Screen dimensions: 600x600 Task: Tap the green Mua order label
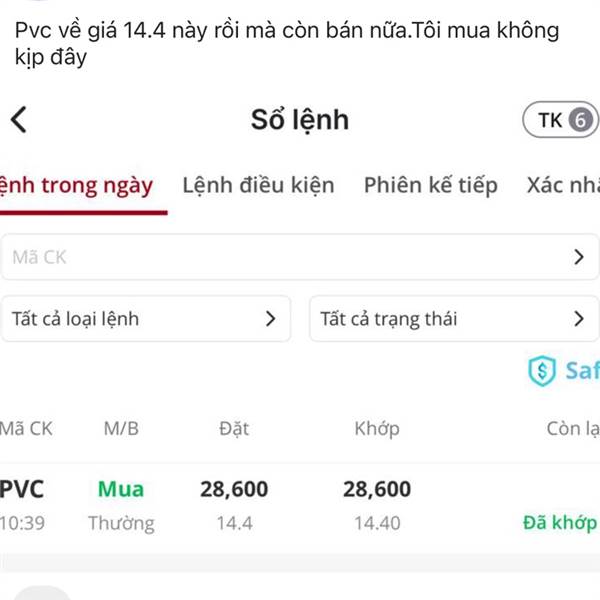click(121, 489)
